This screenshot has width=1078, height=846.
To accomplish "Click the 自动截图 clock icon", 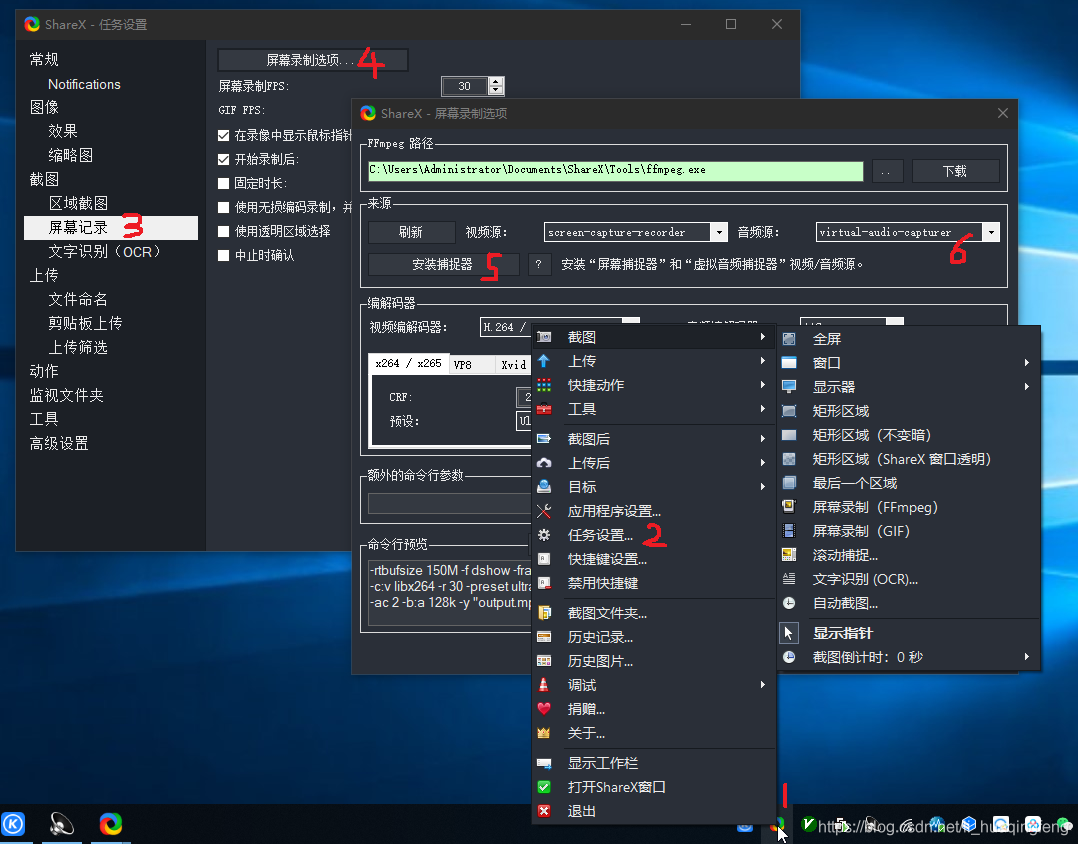I will (x=789, y=603).
